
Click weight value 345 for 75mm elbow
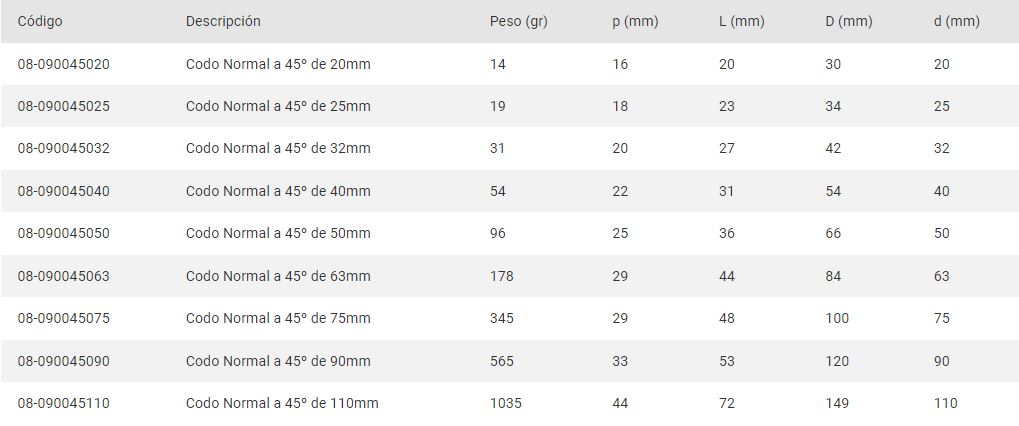(502, 318)
